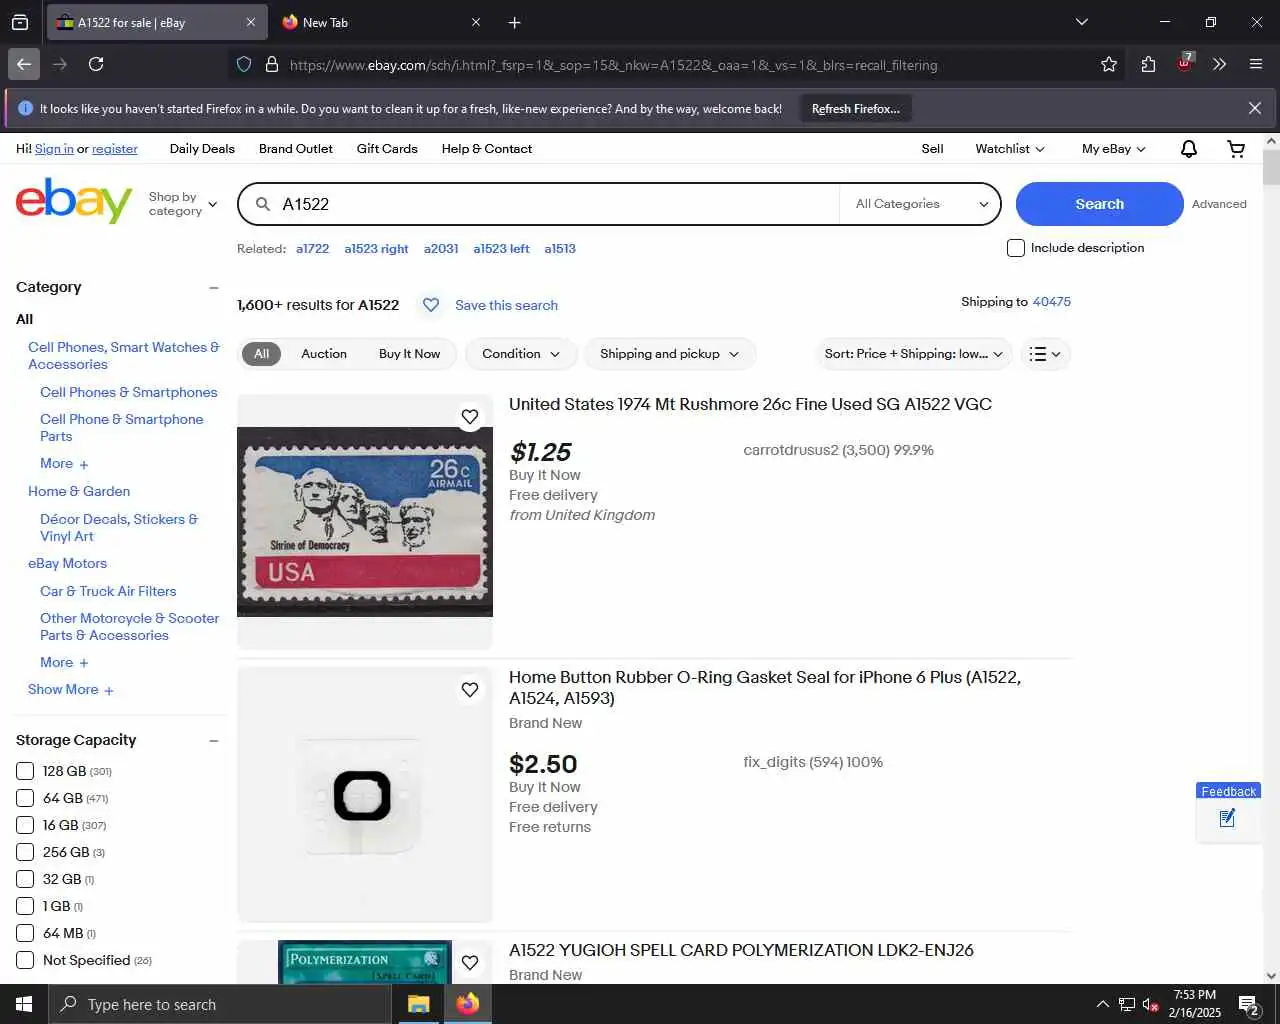Open Daily Deals menu link

(202, 149)
